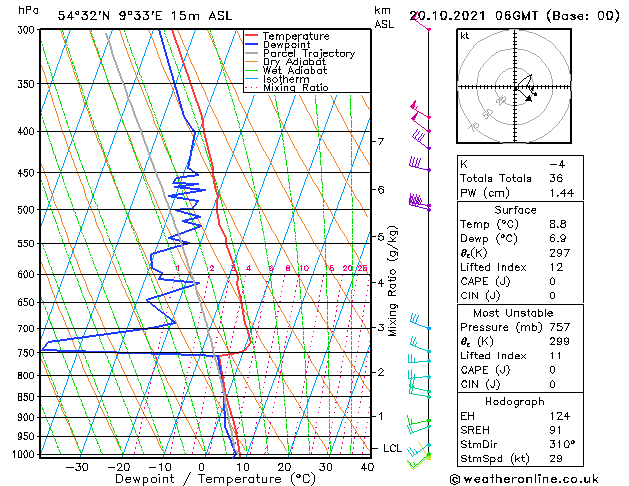
Task: Click the 'Temperature' legend entry
Action: [296, 36]
